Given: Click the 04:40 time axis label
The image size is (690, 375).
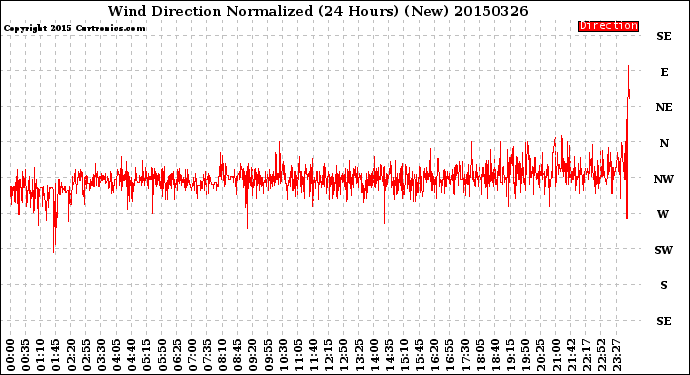Looking at the screenshot, I should [132, 355].
